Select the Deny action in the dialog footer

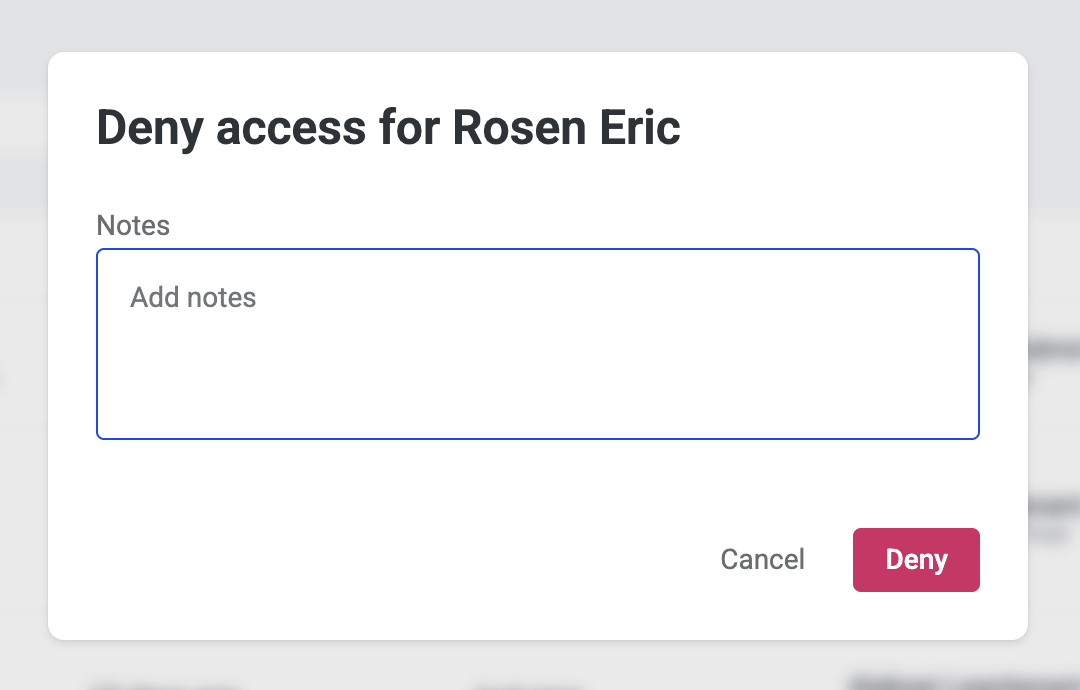pyautogui.click(x=916, y=560)
